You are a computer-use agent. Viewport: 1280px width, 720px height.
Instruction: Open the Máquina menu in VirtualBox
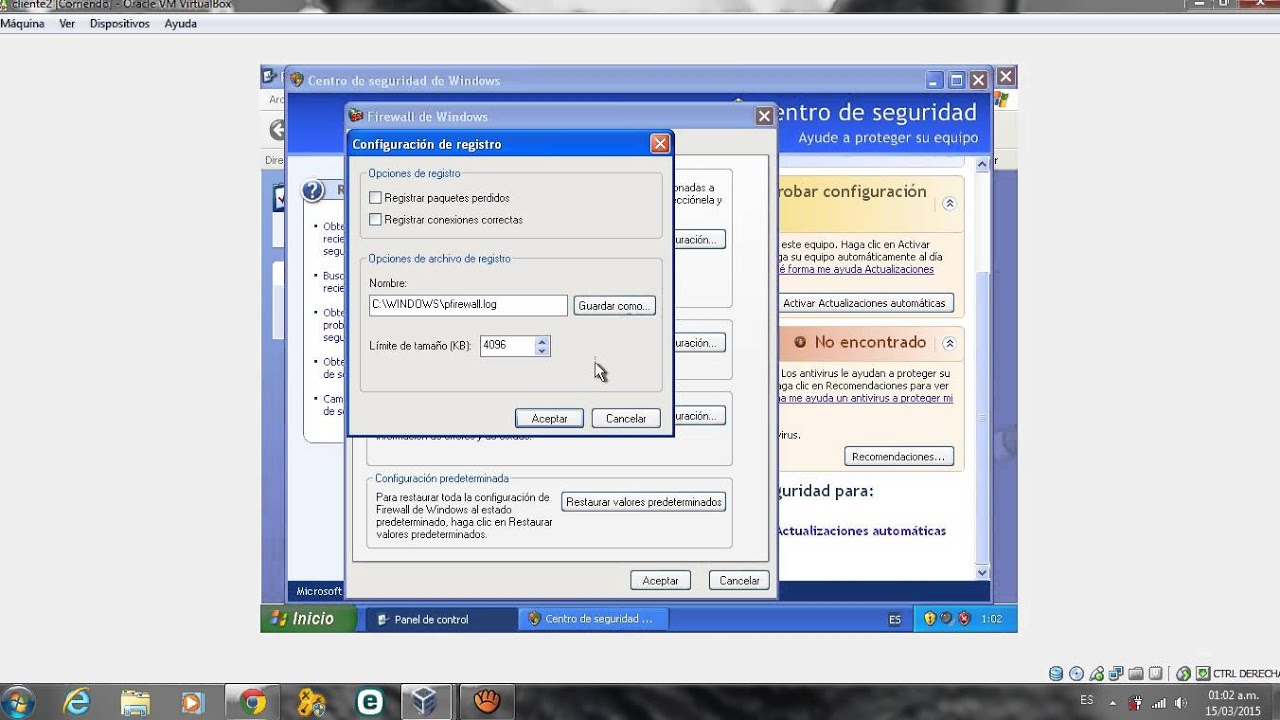tap(22, 23)
